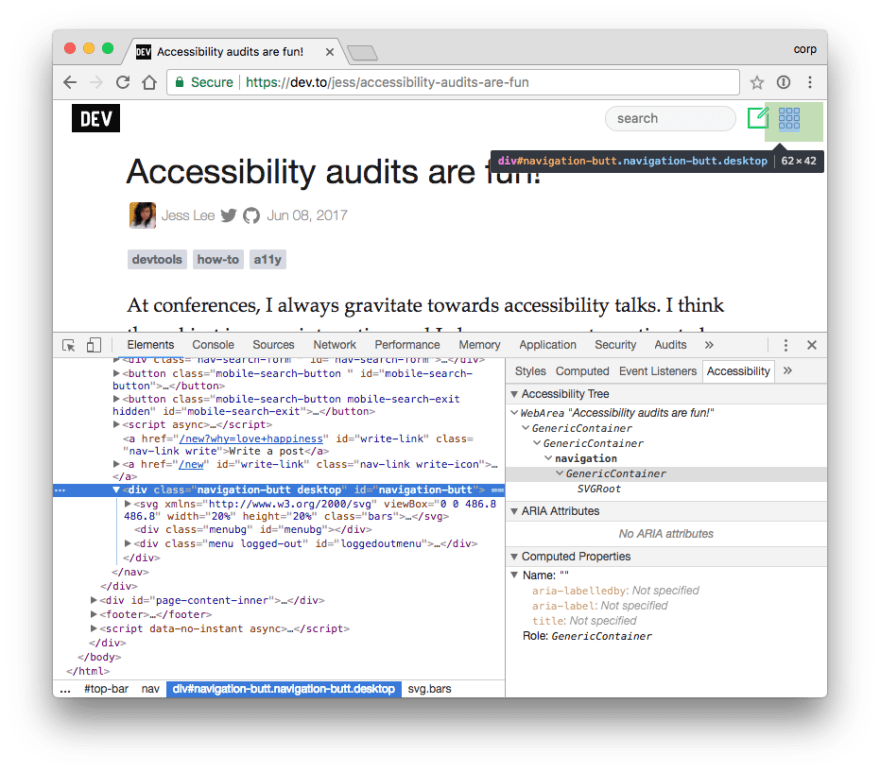Click the /new href link in DOM
The image size is (880, 773).
(x=191, y=464)
